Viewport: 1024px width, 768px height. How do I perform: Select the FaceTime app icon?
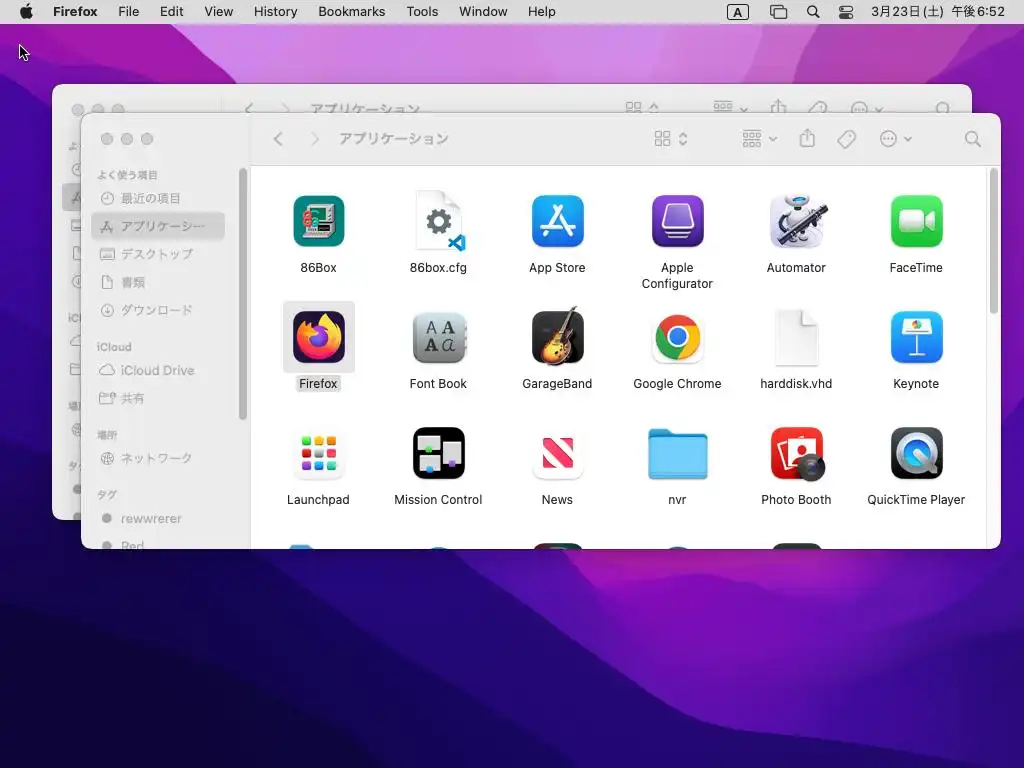[916, 221]
